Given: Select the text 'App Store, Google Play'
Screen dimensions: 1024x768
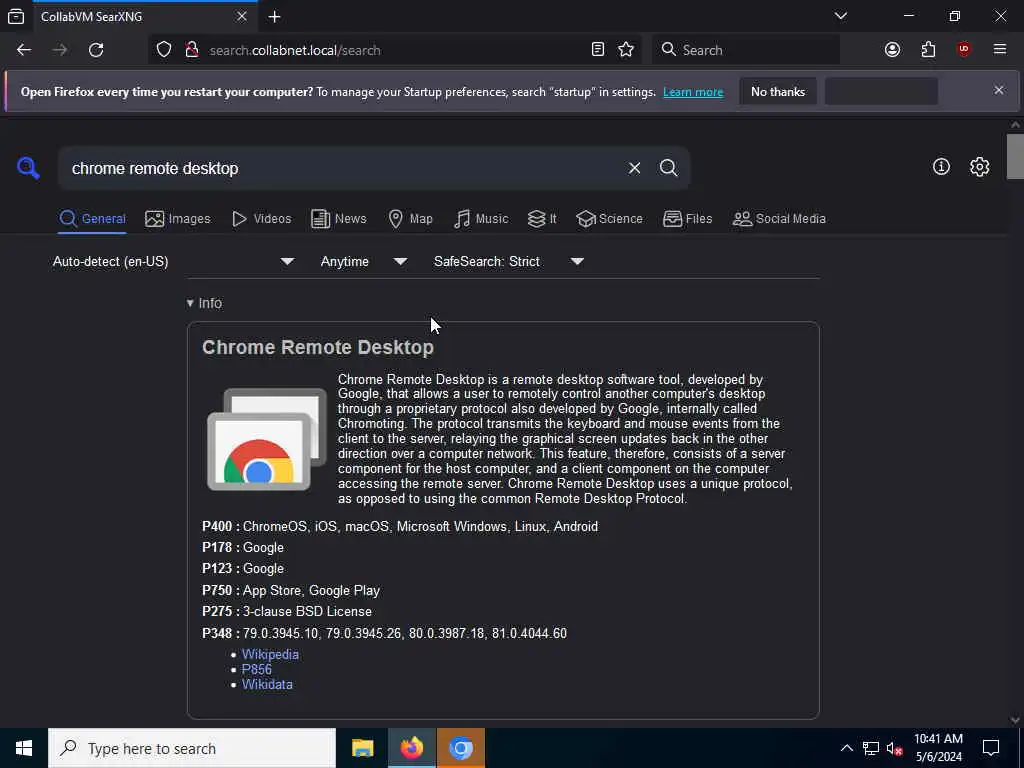Looking at the screenshot, I should [312, 590].
